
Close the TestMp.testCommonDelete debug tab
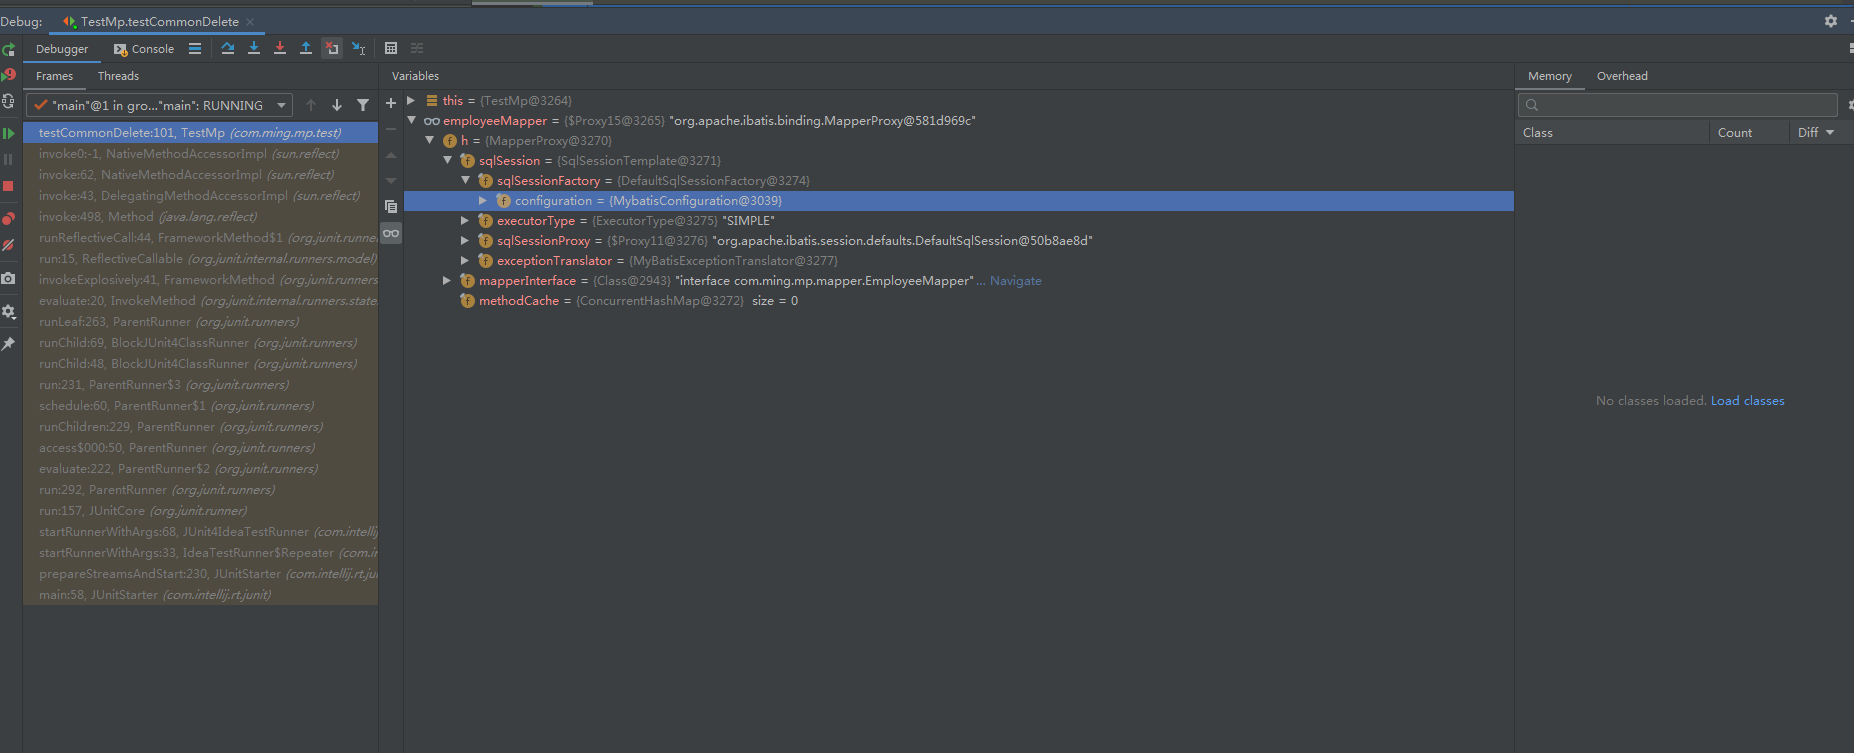250,22
